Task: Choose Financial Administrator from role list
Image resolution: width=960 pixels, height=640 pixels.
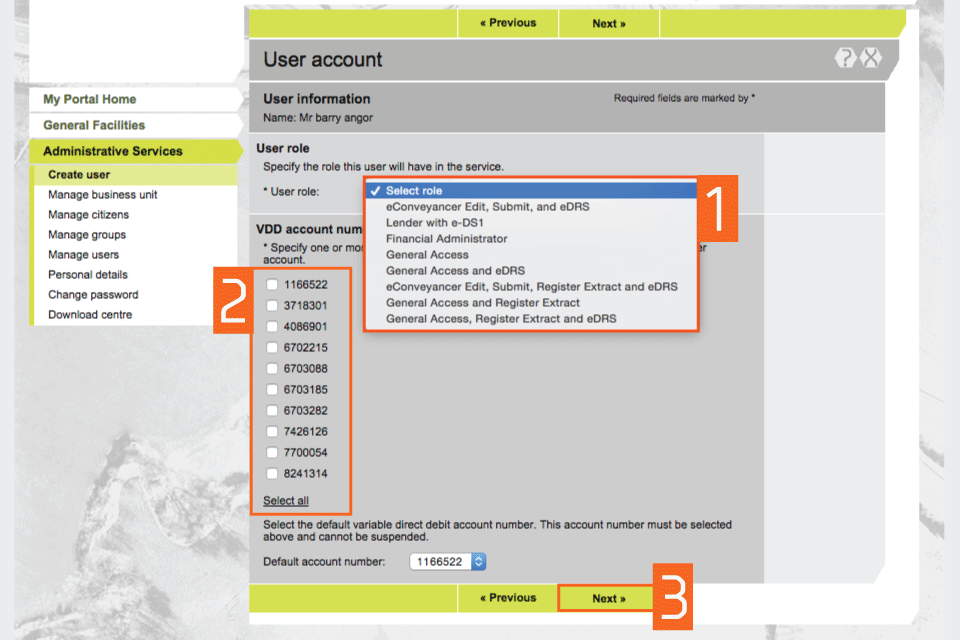Action: 446,239
